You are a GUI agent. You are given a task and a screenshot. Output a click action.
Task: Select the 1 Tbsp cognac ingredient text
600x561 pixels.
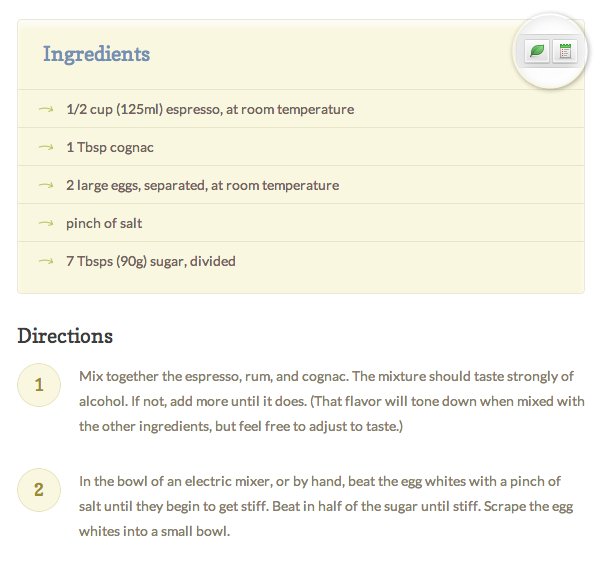tap(110, 147)
